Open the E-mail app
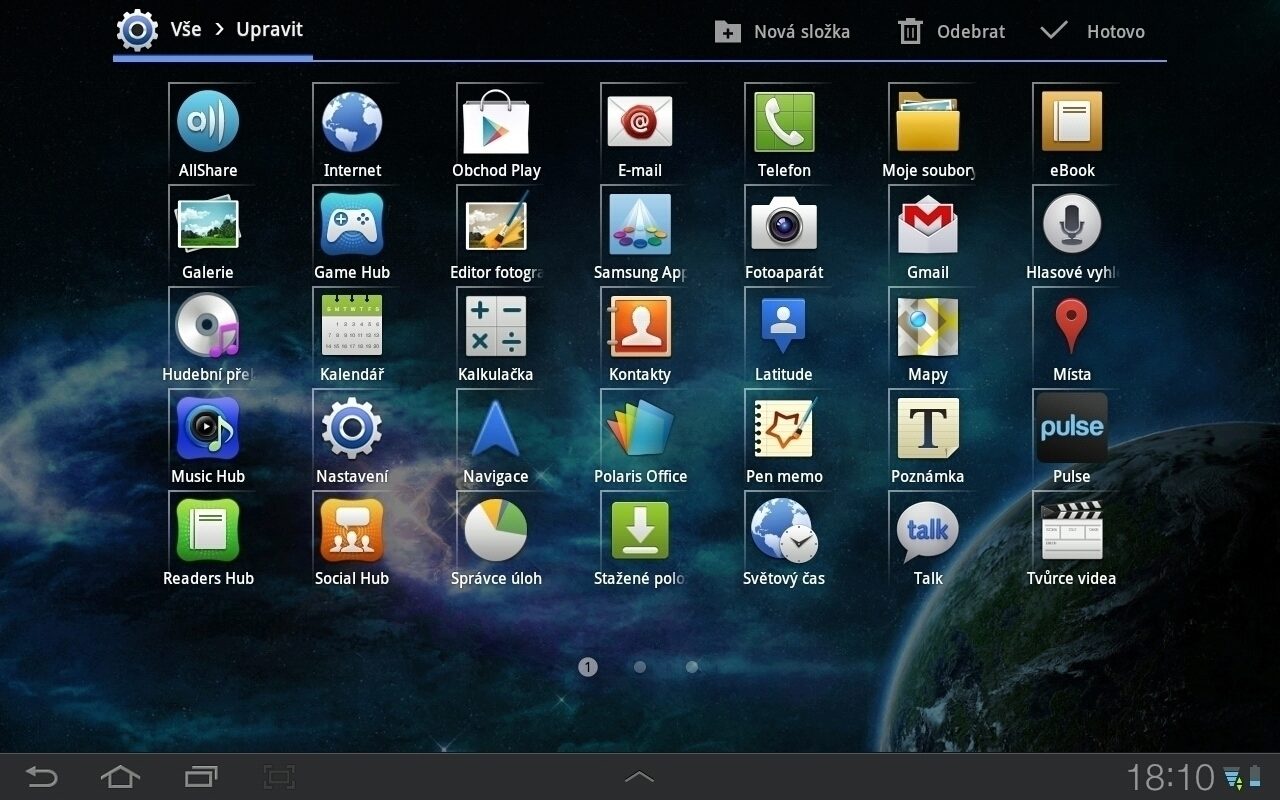 click(x=640, y=122)
